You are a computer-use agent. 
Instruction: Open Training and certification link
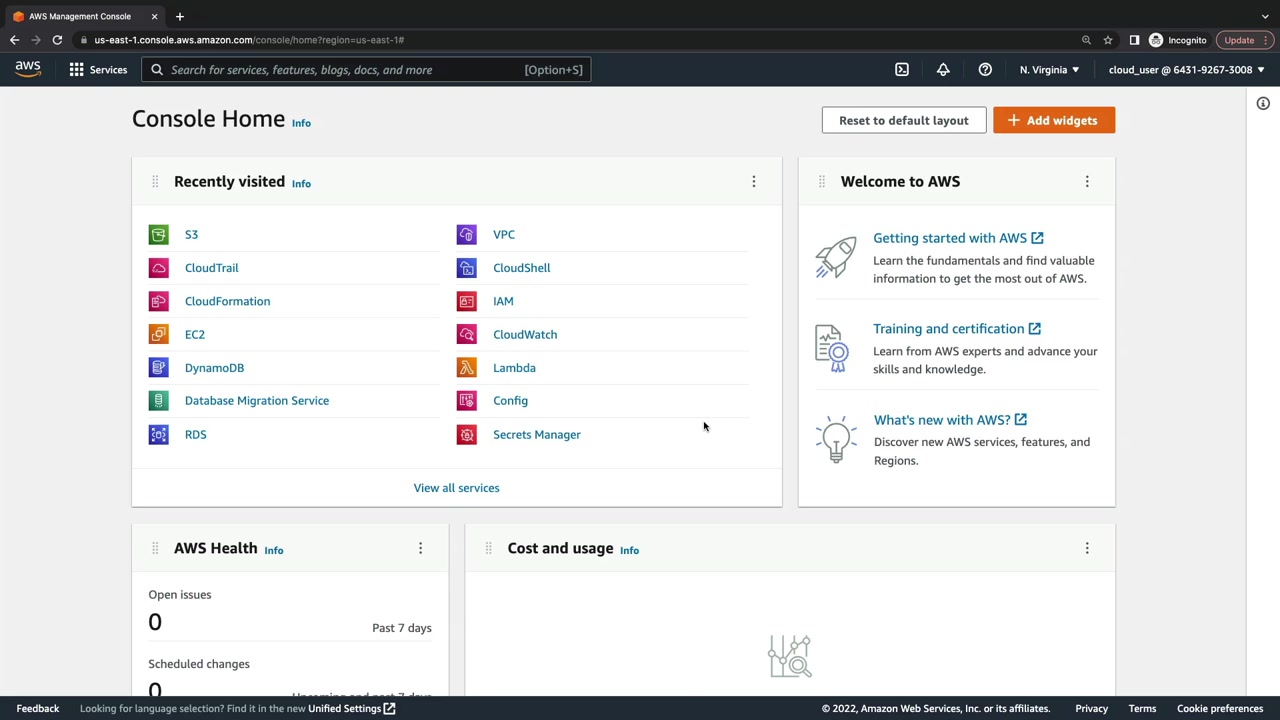tap(957, 329)
